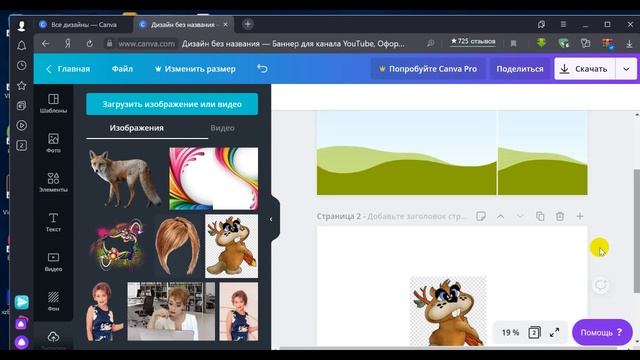This screenshot has width=640, height=360.
Task: Close the Дизайн без названия tab
Action: tap(226, 24)
